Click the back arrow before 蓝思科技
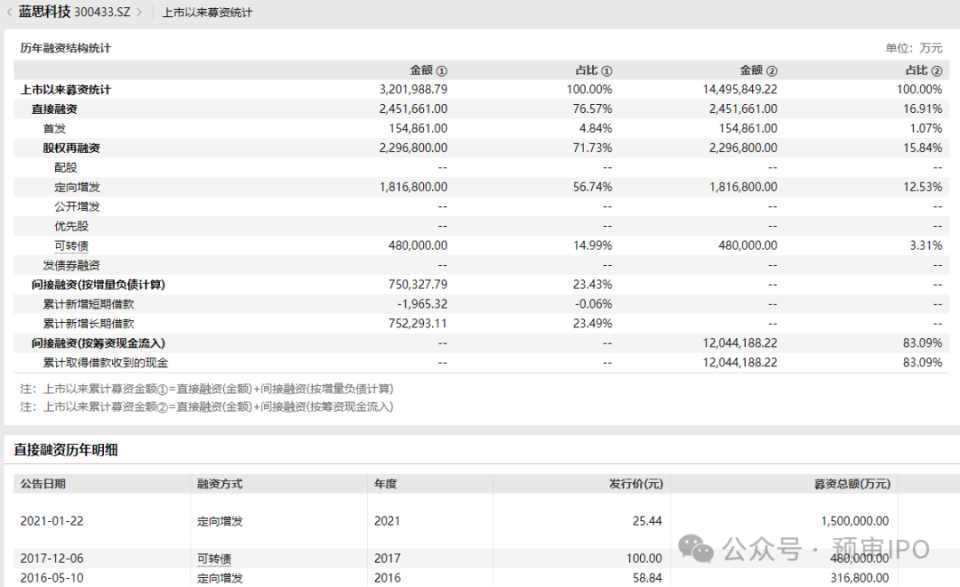960x587 pixels. 9,12
